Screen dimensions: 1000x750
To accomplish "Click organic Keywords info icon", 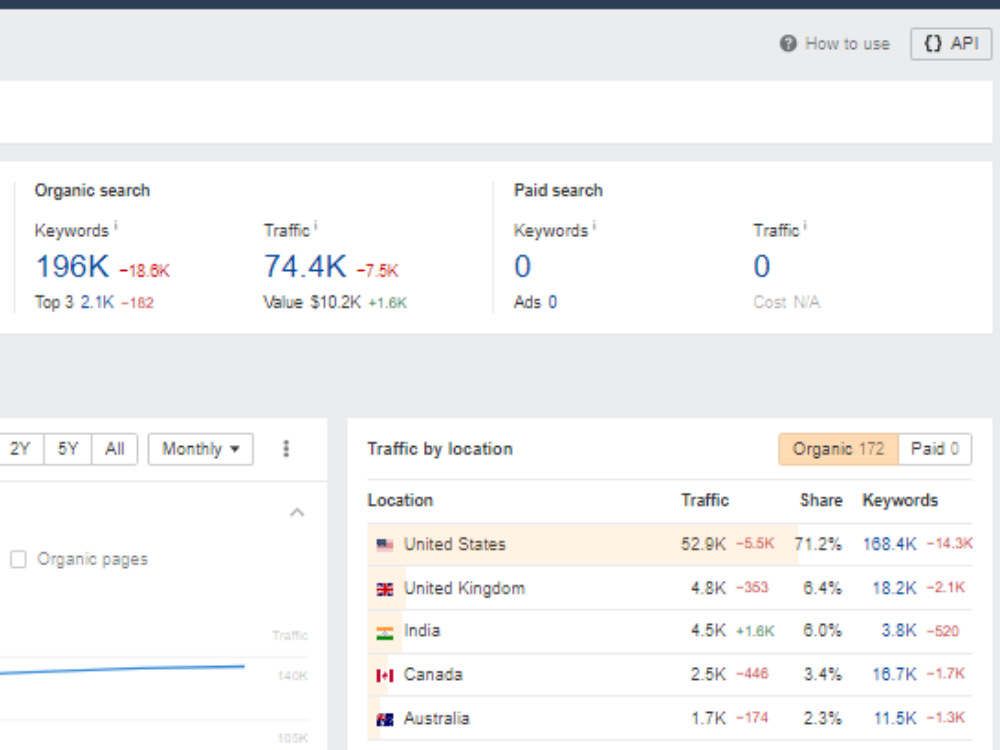I will pyautogui.click(x=115, y=225).
